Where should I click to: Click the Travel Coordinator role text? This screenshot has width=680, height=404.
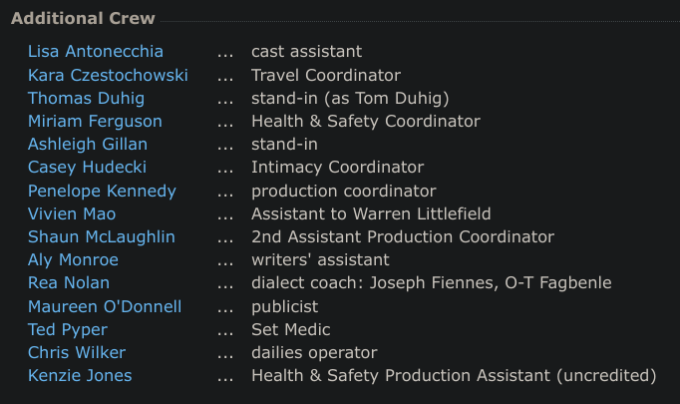pyautogui.click(x=326, y=75)
